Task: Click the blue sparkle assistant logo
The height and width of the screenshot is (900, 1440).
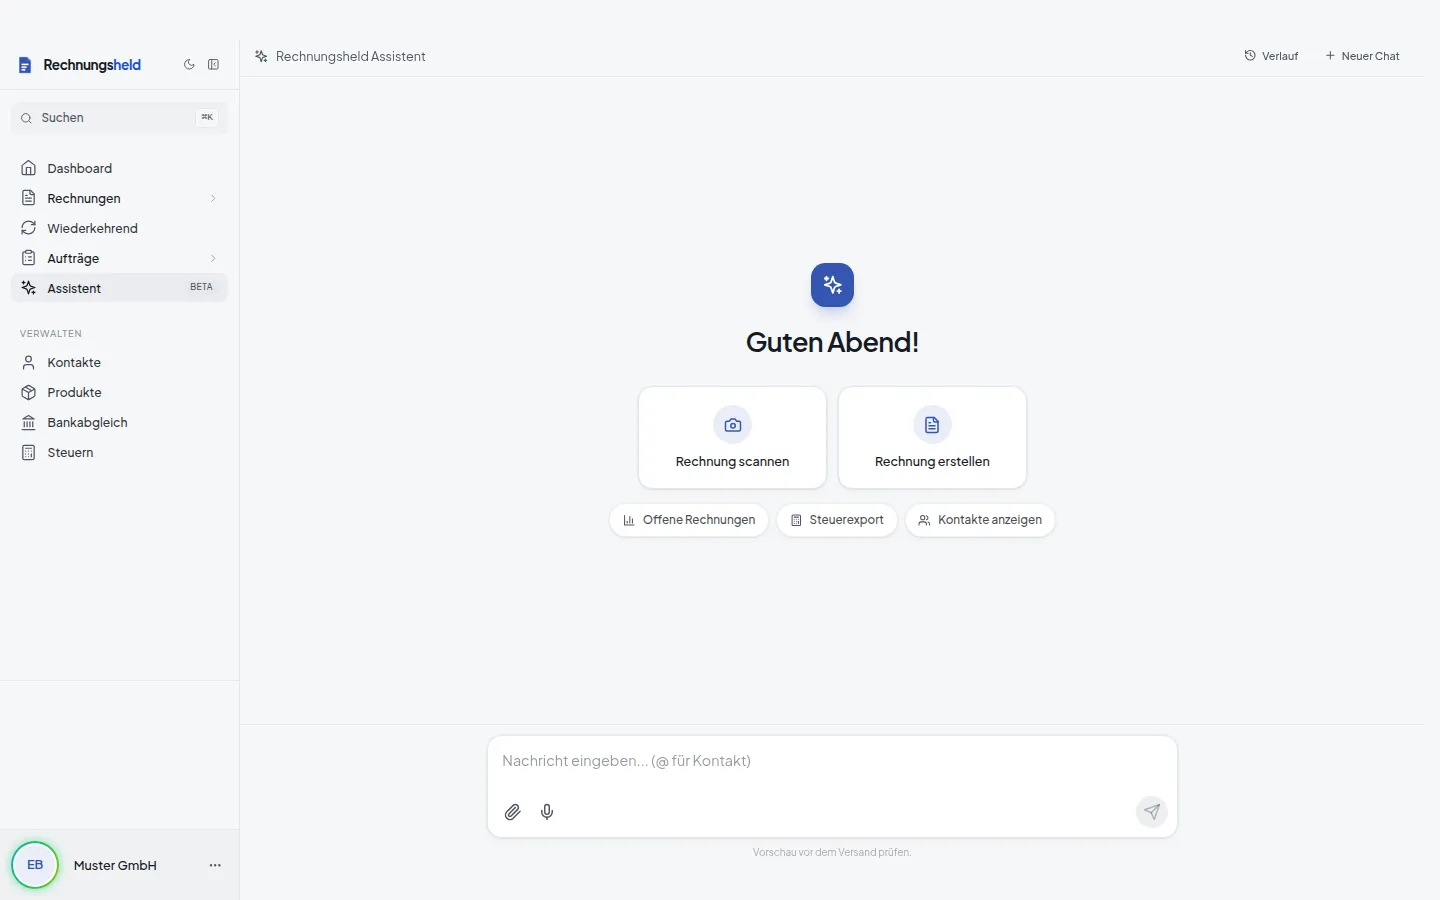Action: pos(832,285)
